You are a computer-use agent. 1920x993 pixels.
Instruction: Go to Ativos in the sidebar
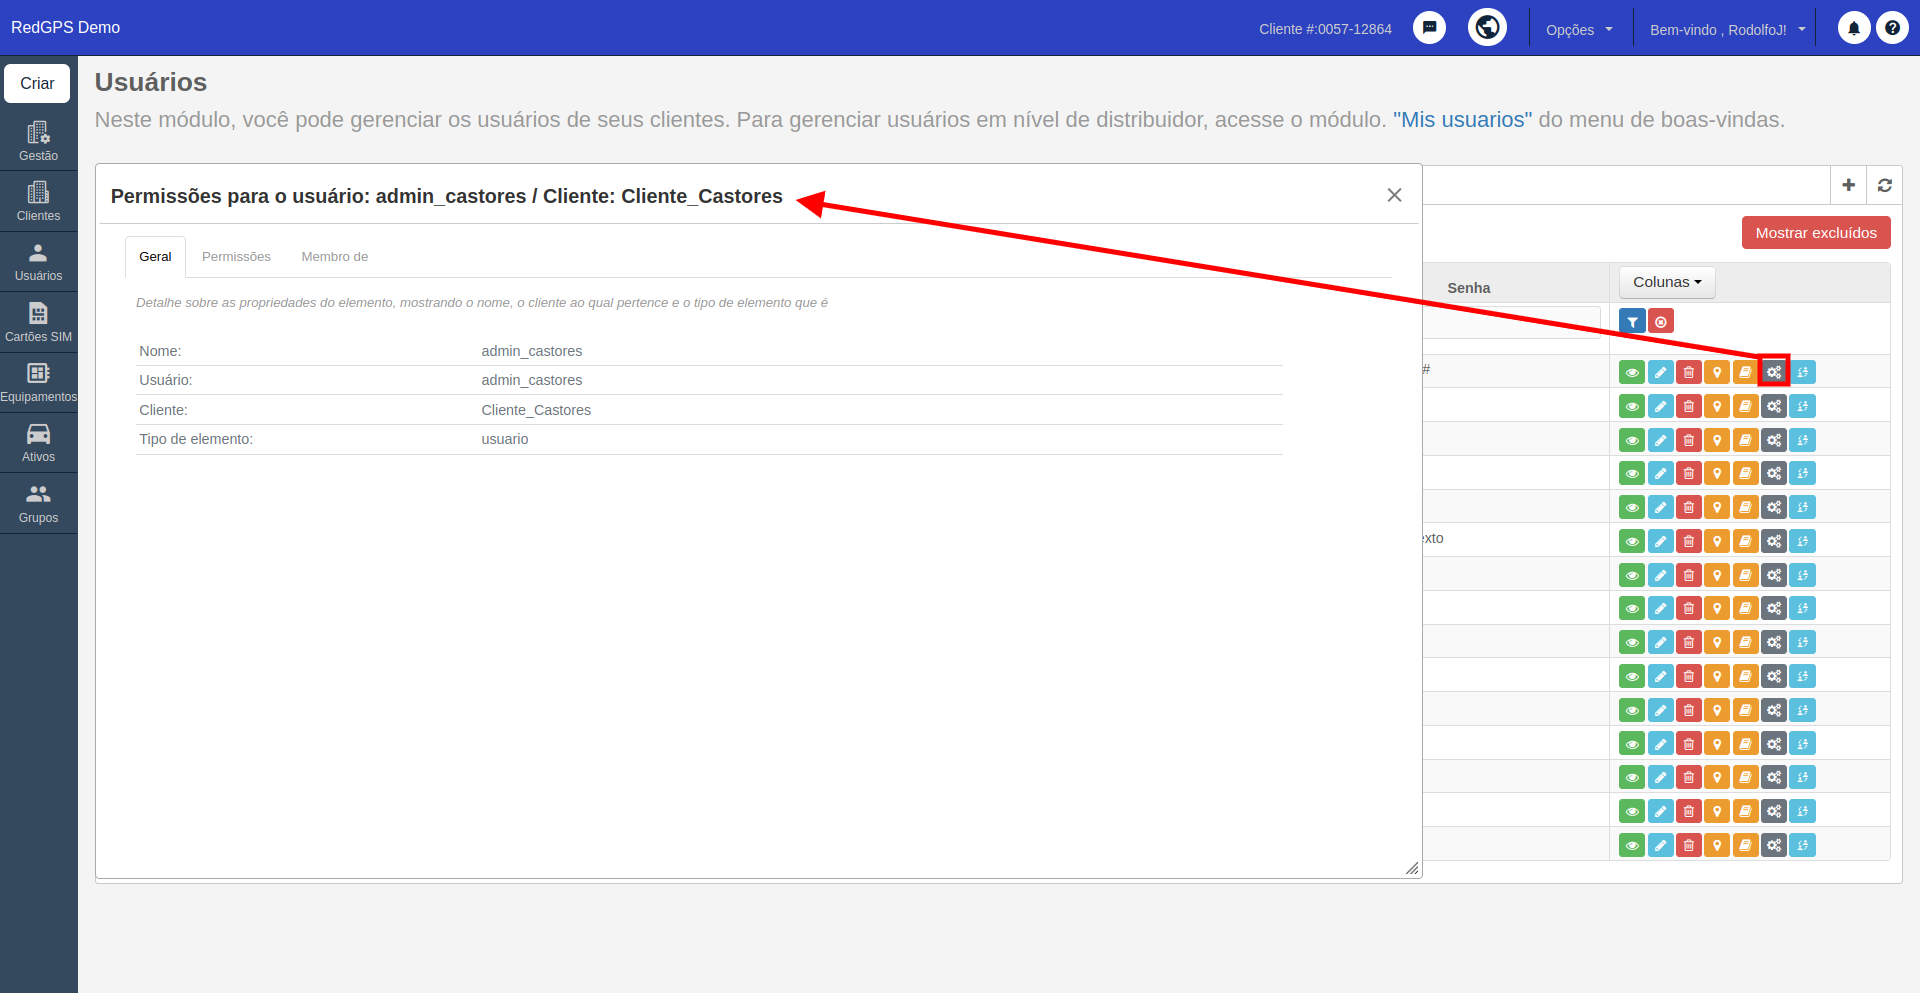(38, 443)
